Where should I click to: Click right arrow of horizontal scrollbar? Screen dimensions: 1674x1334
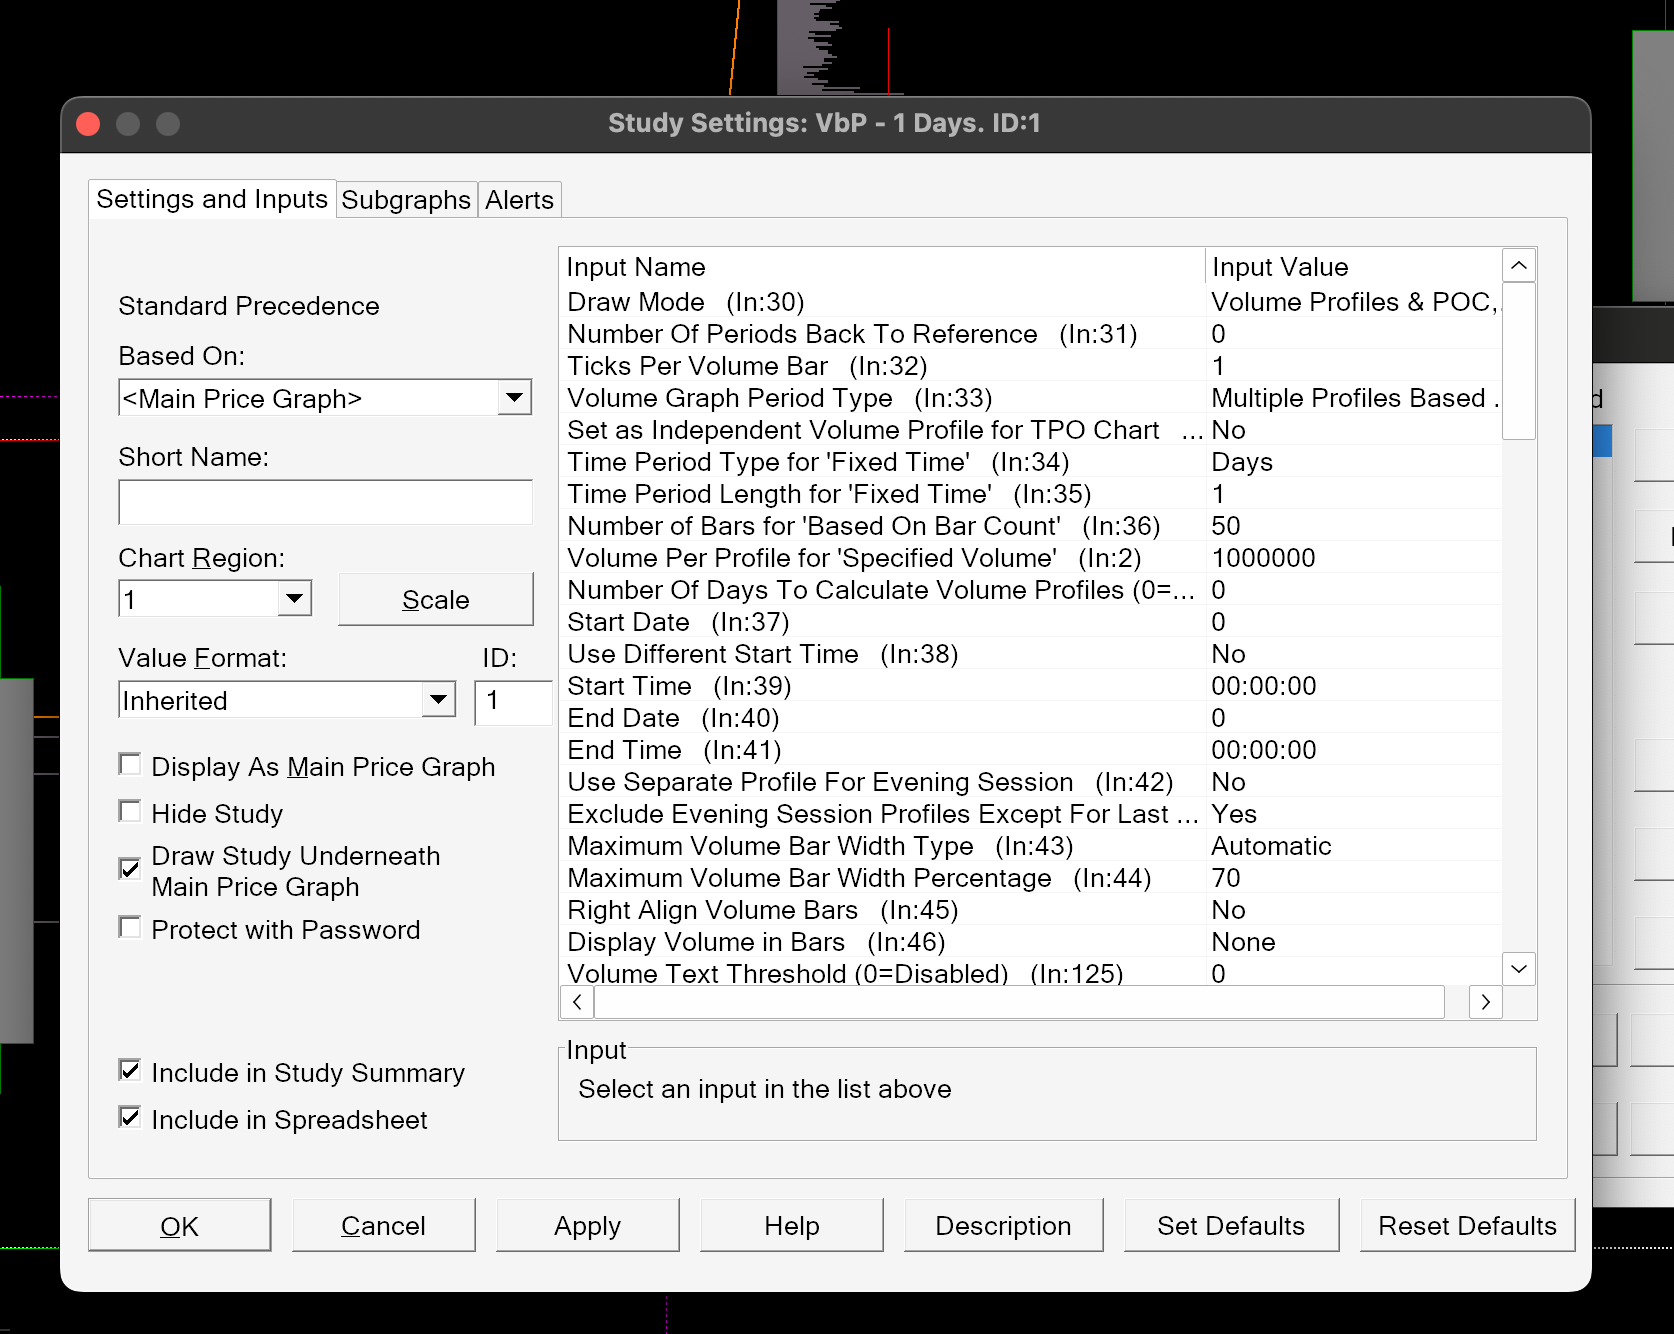pos(1485,1002)
